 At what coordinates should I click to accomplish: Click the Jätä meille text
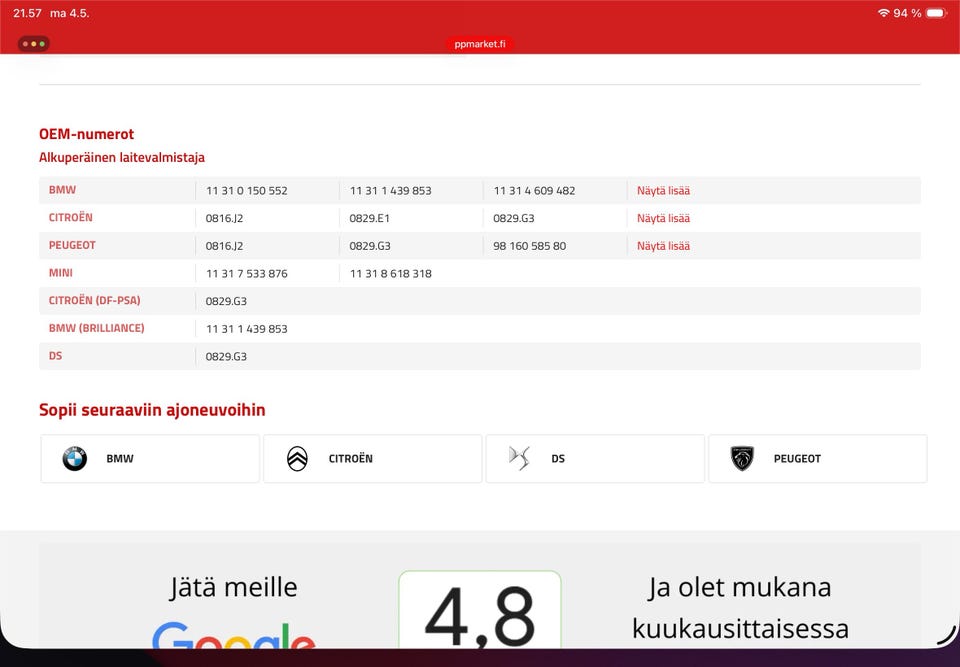point(233,587)
